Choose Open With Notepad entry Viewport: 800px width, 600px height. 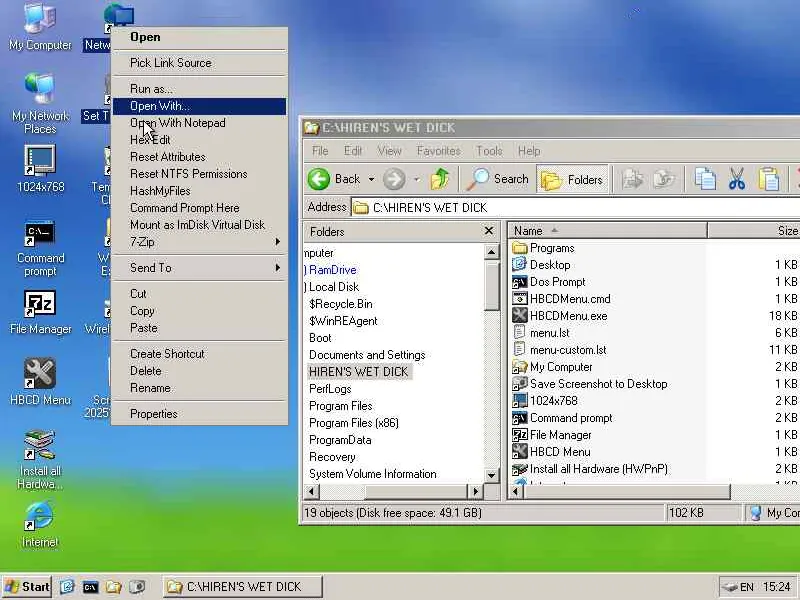coord(199,123)
